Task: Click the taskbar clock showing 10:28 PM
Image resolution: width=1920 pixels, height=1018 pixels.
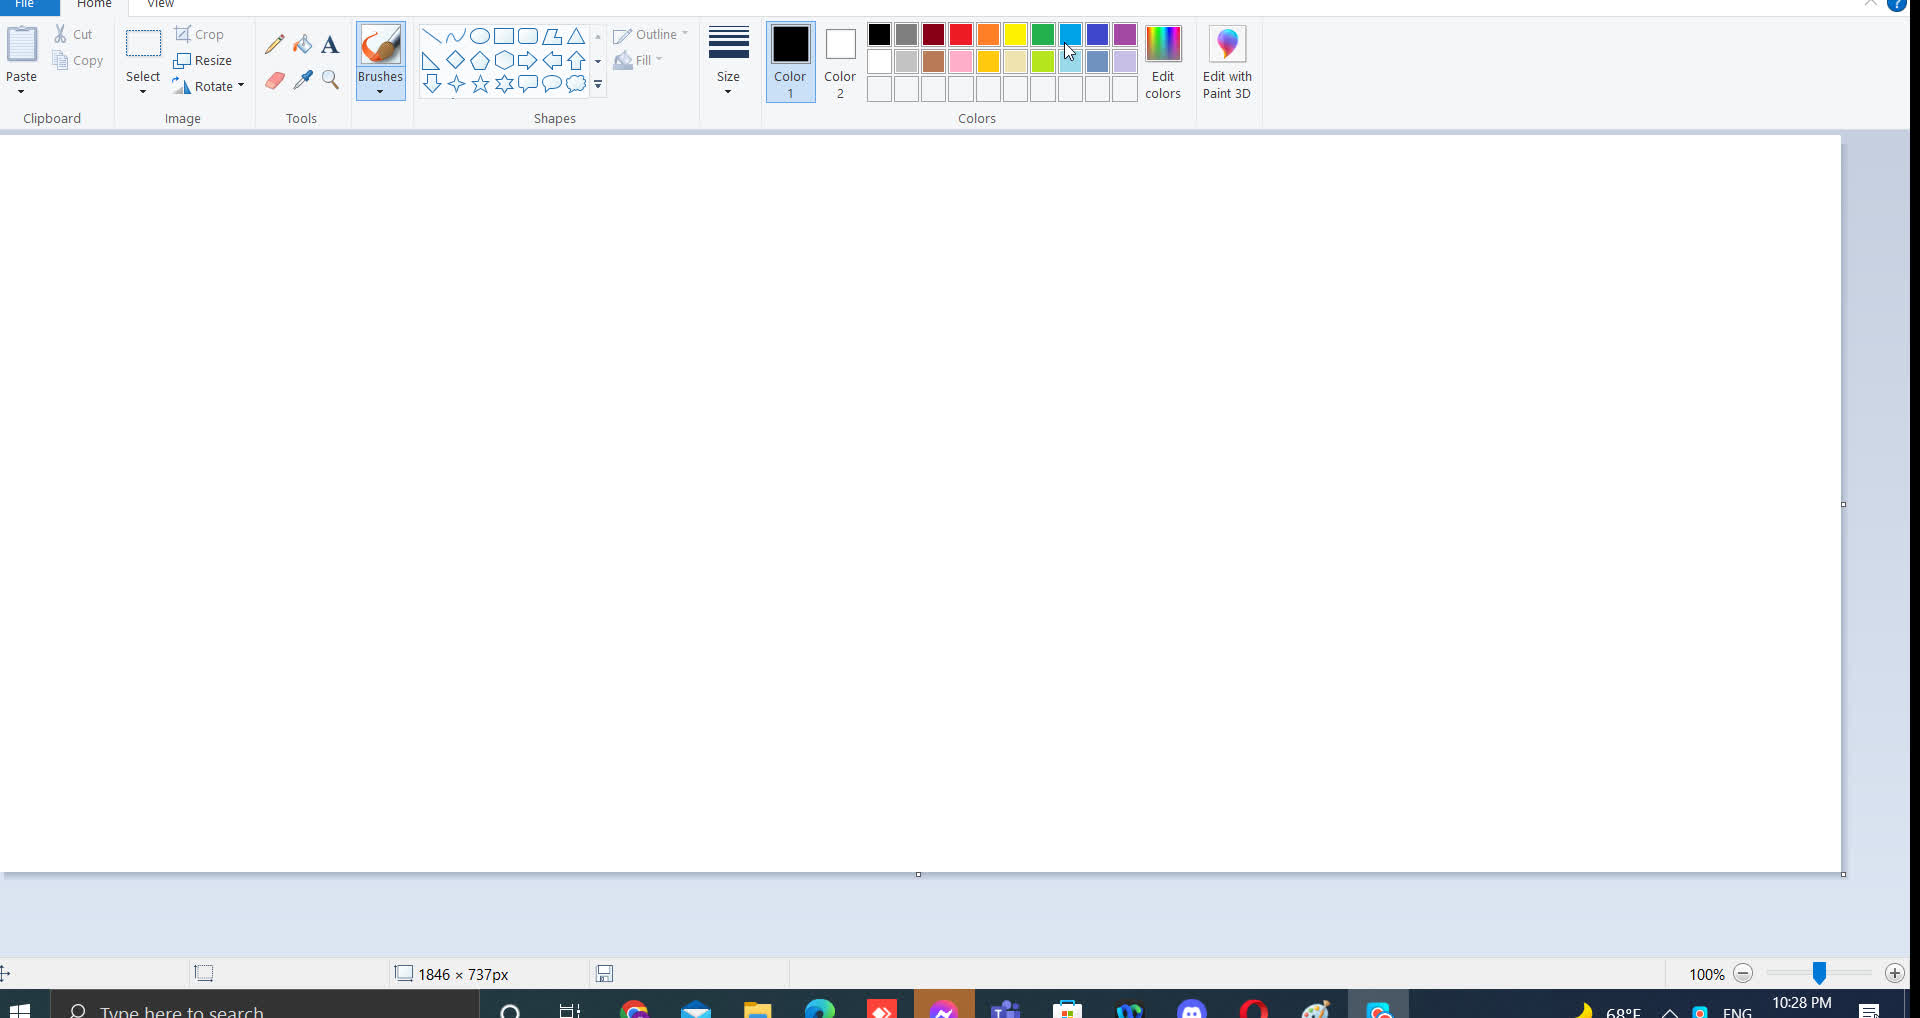Action: pyautogui.click(x=1802, y=1003)
